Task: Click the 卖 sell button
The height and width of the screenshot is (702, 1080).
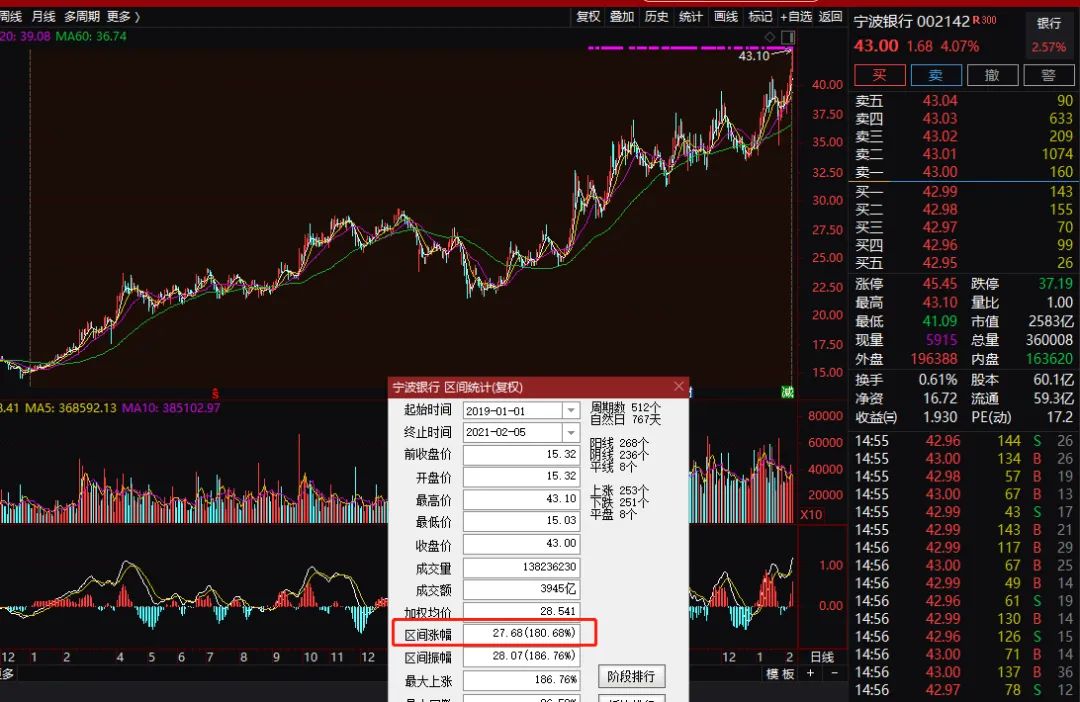Action: [x=935, y=75]
